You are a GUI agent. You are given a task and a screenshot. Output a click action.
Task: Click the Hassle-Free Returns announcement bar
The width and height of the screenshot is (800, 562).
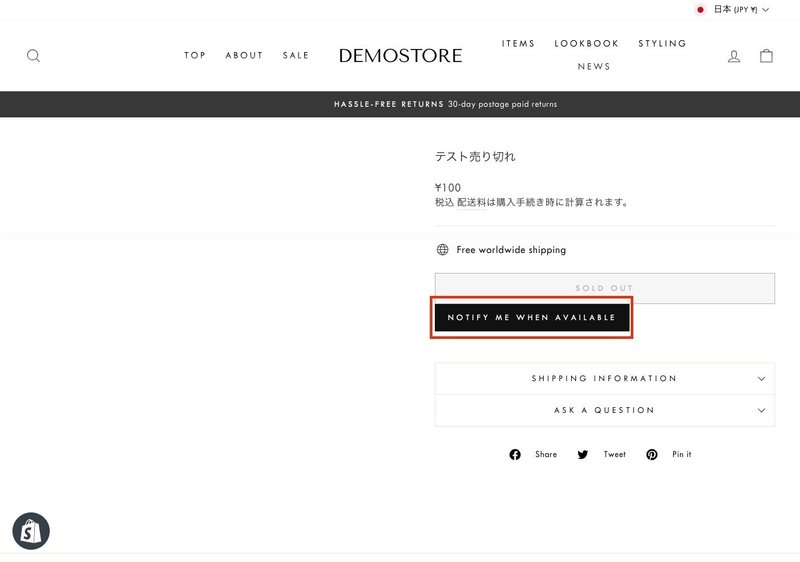click(400, 104)
